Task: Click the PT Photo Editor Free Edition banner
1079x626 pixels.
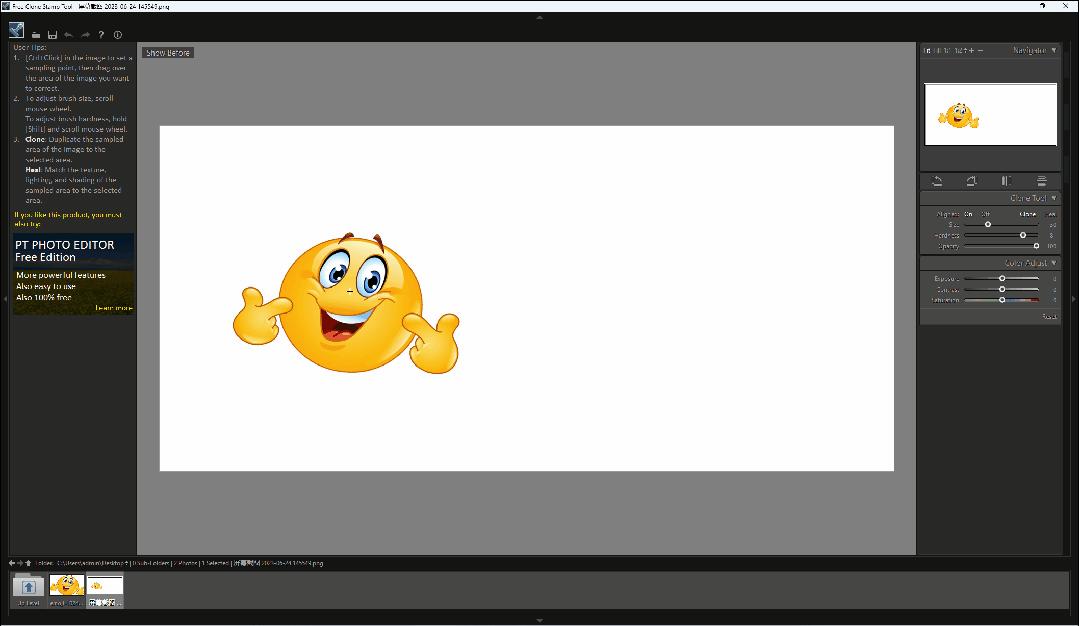Action: (x=73, y=274)
